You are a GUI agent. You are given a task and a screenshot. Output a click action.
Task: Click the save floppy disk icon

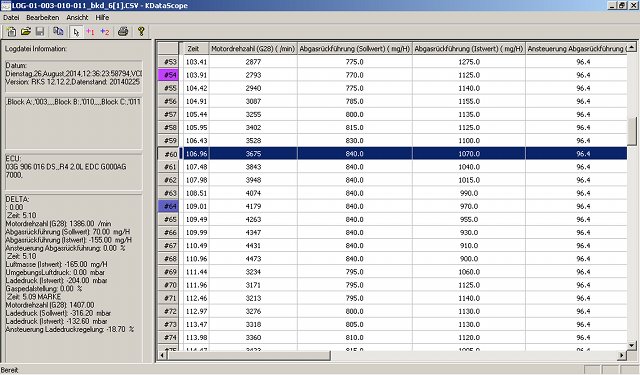40,31
